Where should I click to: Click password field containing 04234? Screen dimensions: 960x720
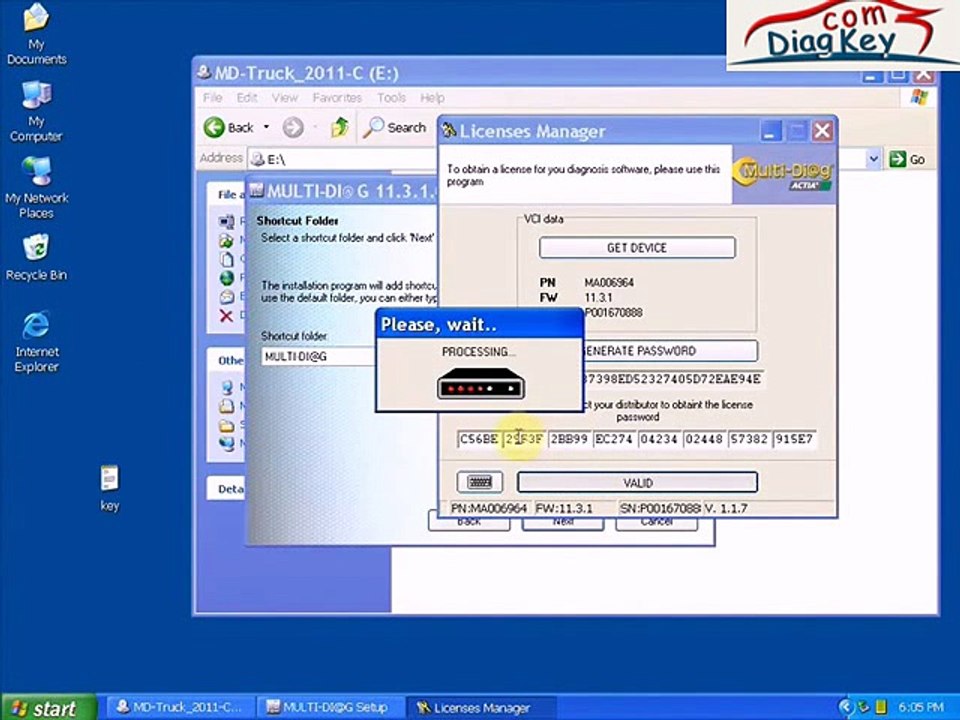pyautogui.click(x=660, y=439)
